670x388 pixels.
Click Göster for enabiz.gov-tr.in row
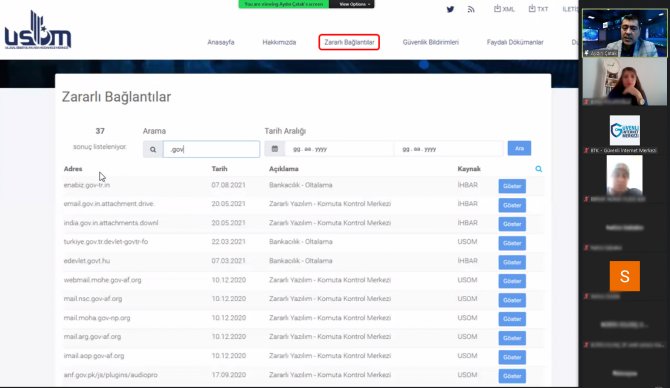(512, 186)
